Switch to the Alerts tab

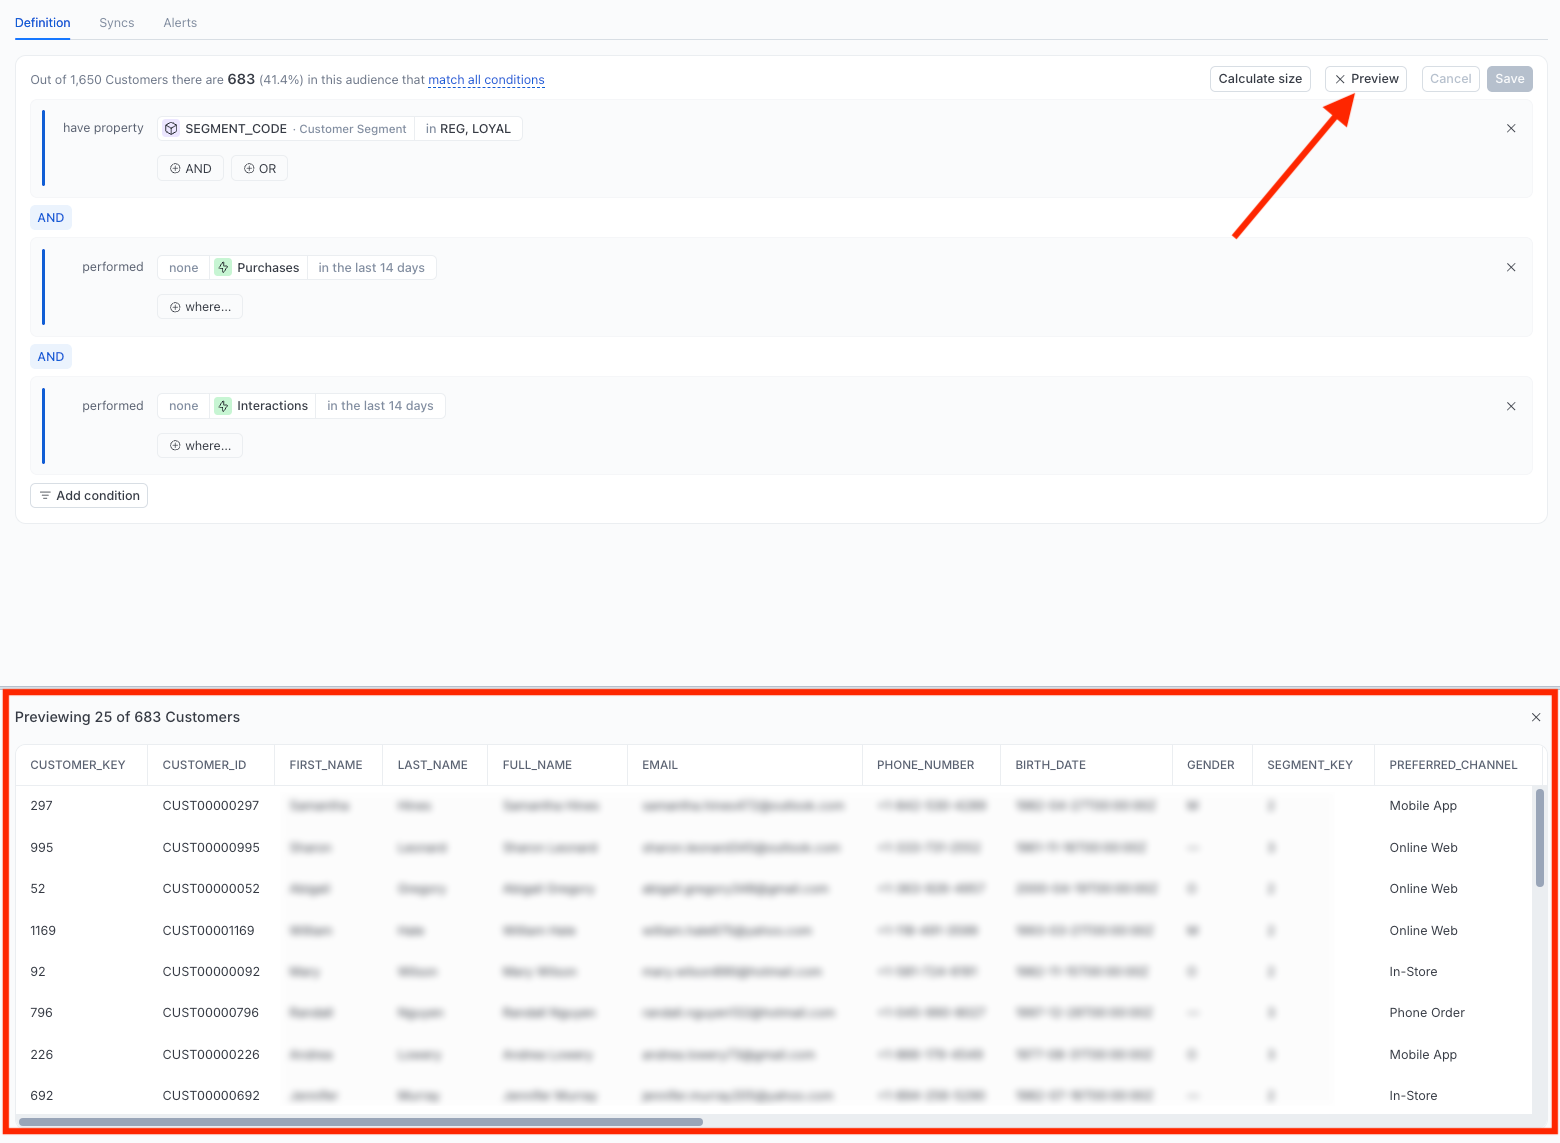click(x=180, y=22)
